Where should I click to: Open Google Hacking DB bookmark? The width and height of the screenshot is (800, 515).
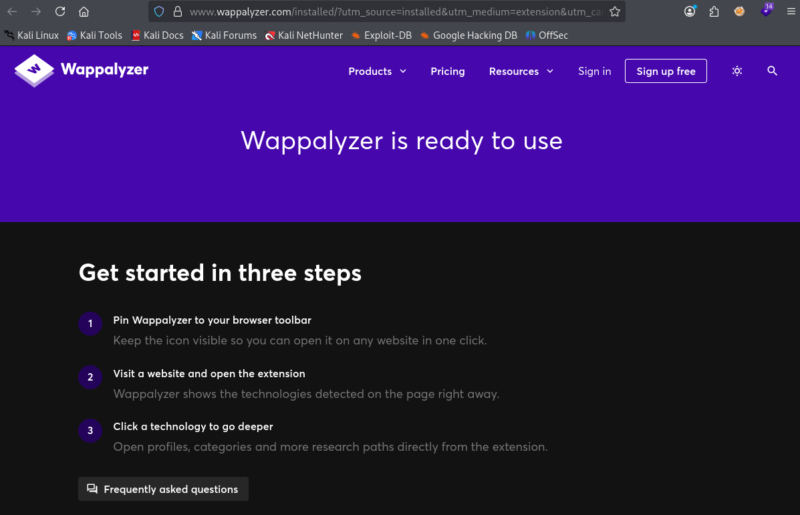click(468, 35)
